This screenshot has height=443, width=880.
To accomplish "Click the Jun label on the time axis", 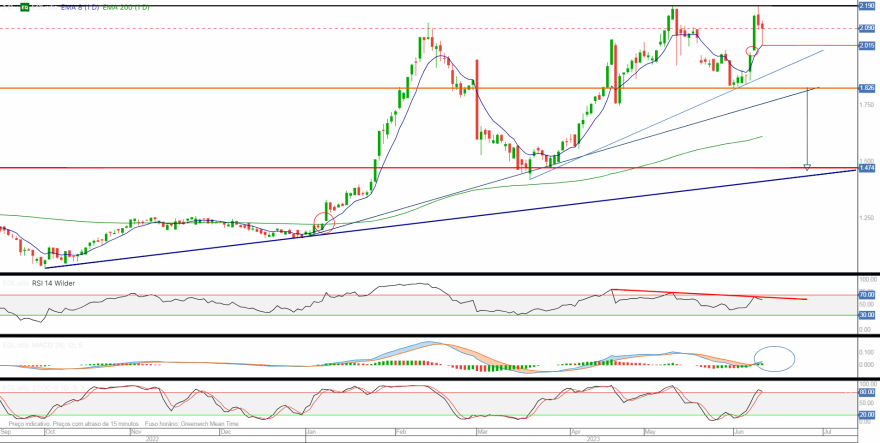I will [x=737, y=432].
